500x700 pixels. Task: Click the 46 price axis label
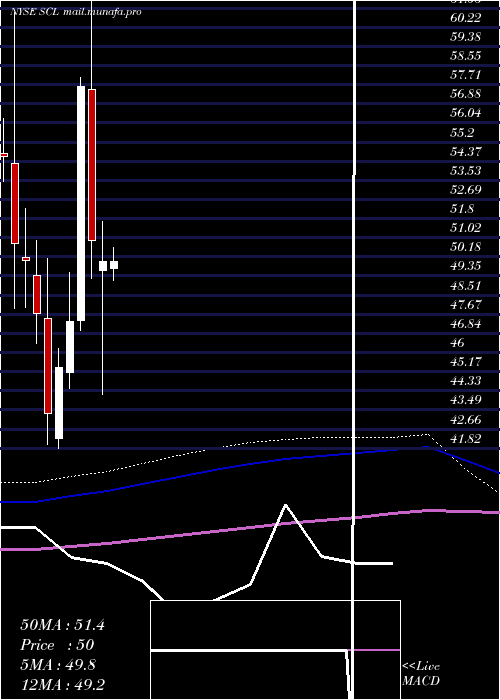coord(458,343)
